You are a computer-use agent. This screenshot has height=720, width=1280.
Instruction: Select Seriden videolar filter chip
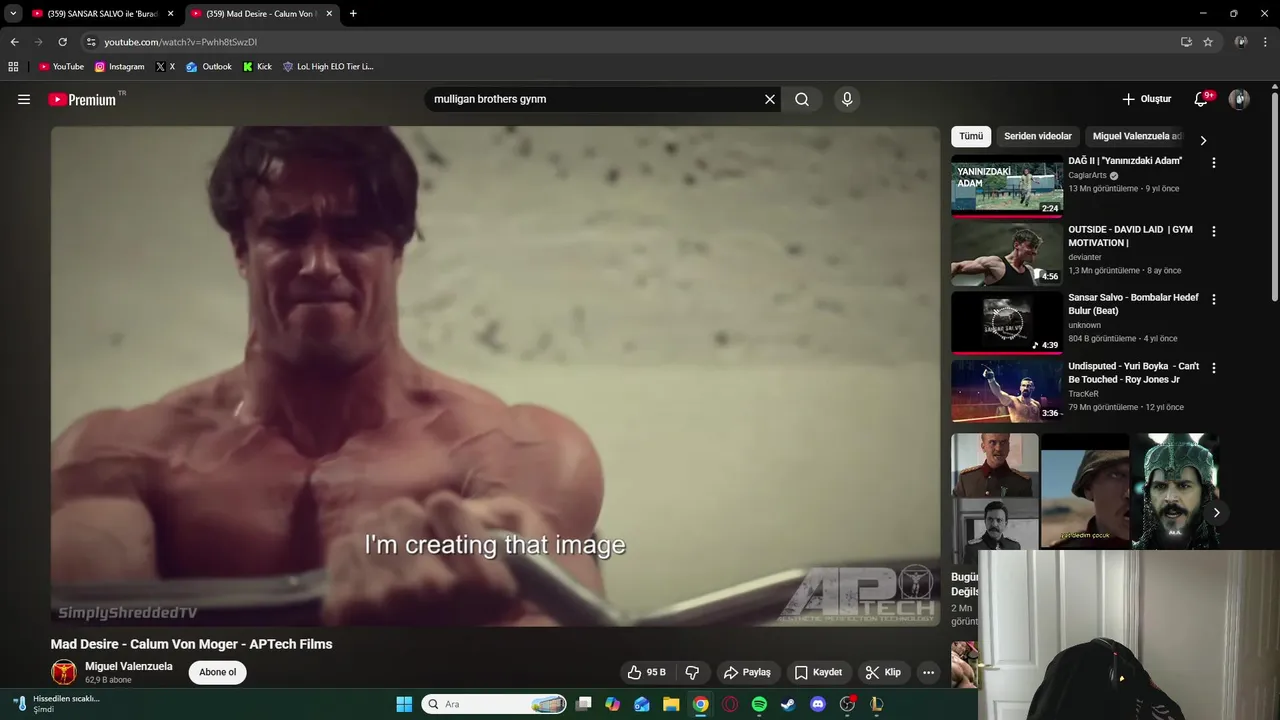(1038, 136)
